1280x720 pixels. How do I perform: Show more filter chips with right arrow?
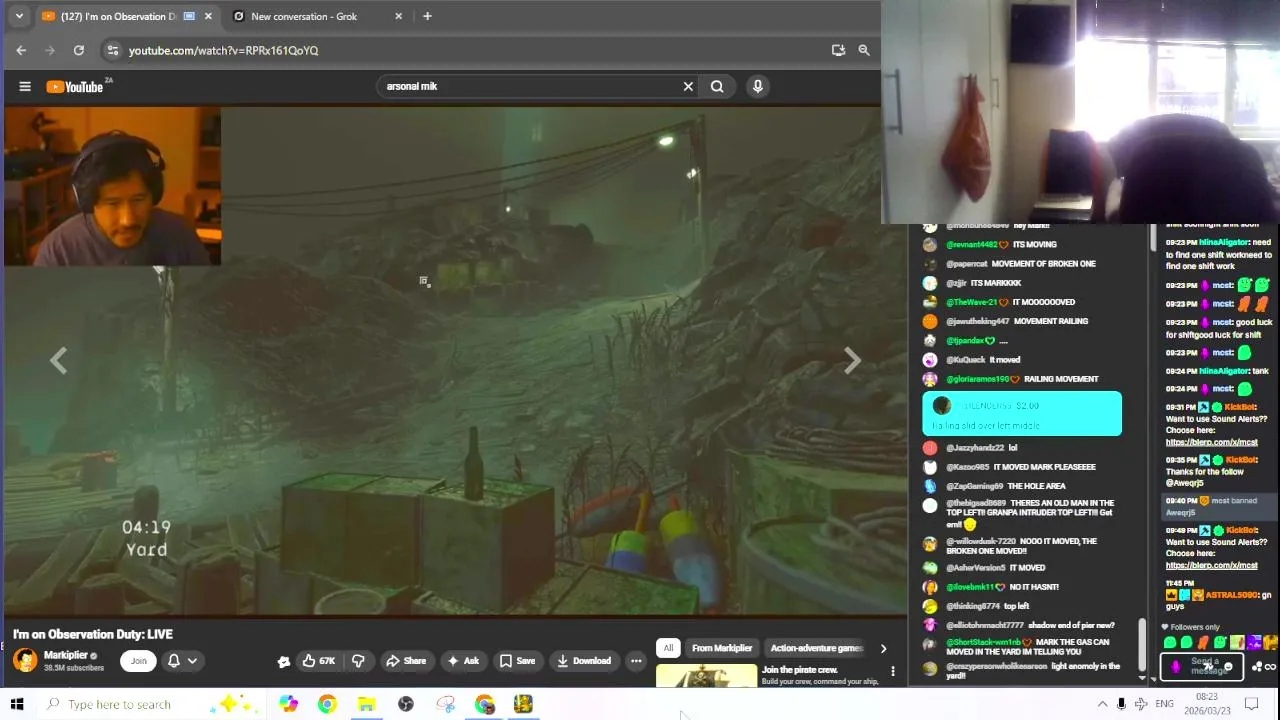coord(883,648)
